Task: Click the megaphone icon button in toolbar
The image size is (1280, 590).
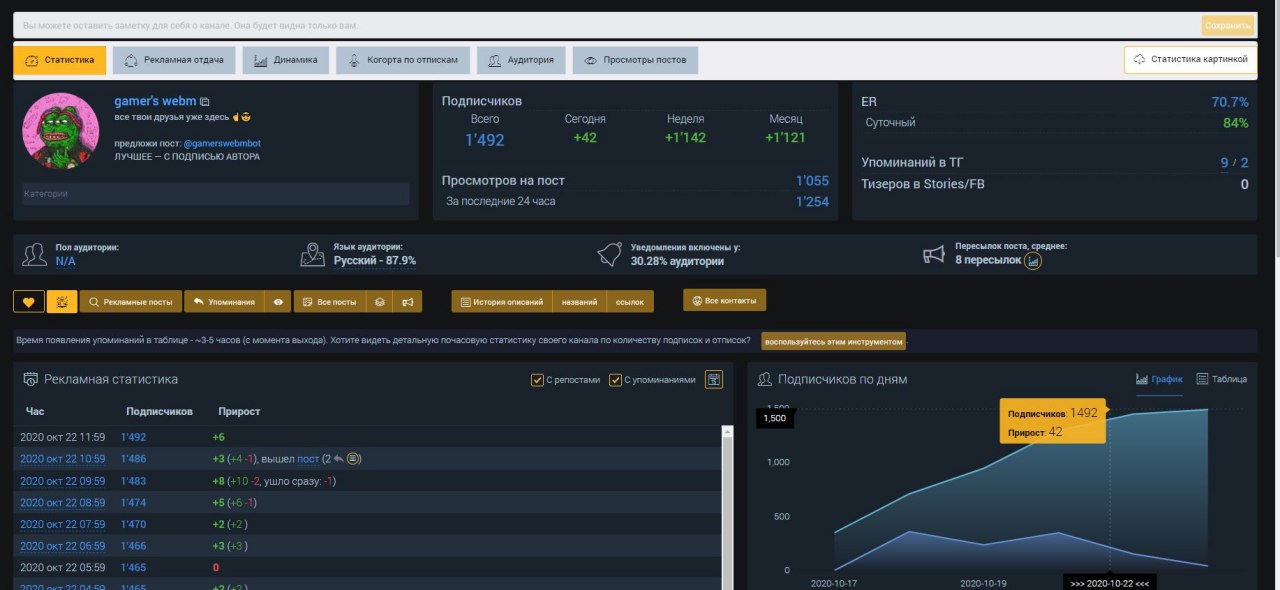Action: pyautogui.click(x=408, y=302)
